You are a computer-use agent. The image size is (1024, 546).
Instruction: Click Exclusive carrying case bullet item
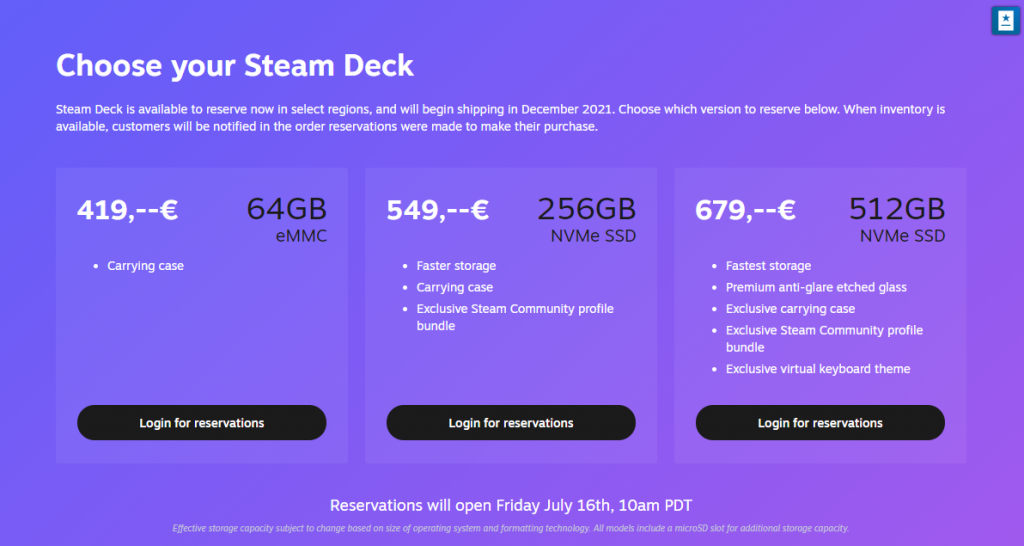point(790,309)
